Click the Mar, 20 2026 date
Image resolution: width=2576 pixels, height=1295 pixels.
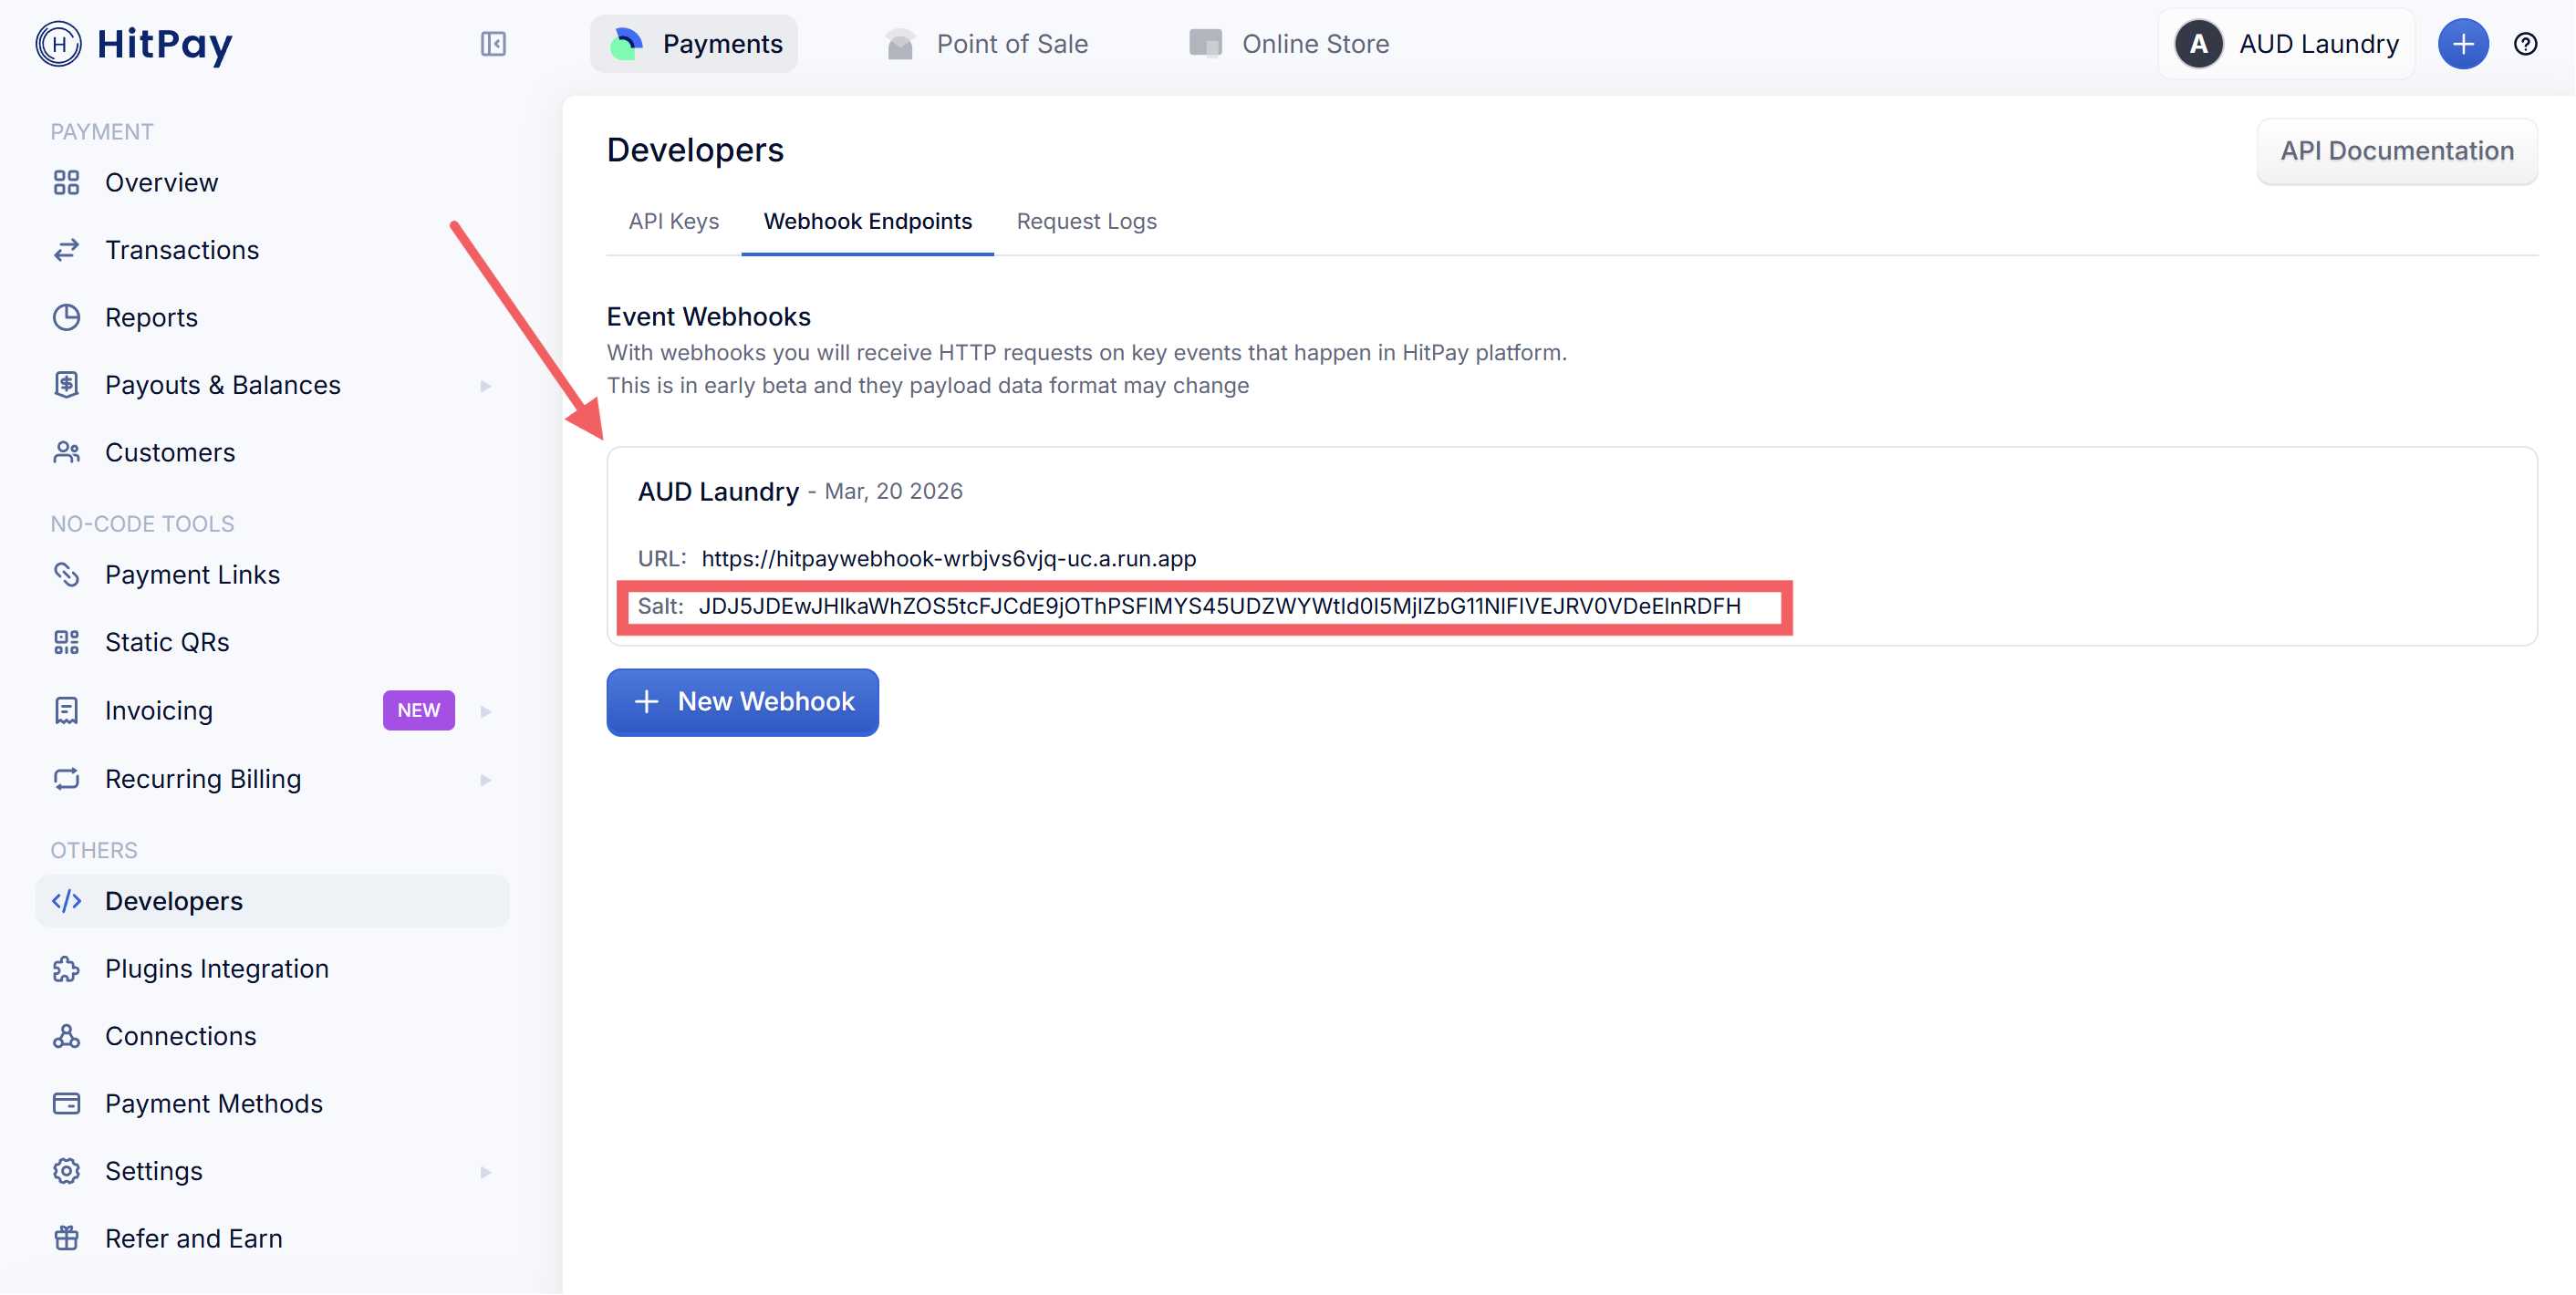tap(893, 491)
